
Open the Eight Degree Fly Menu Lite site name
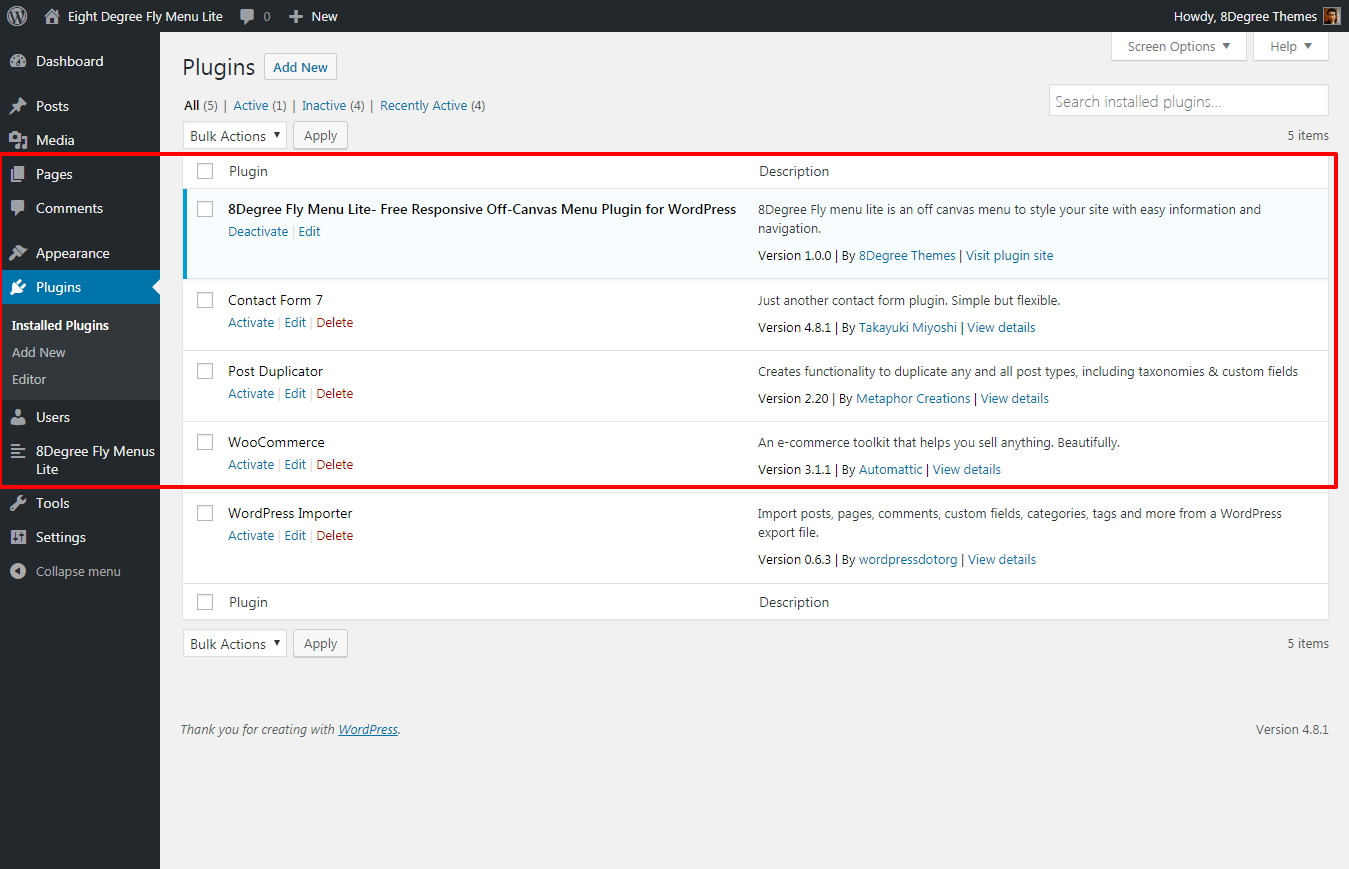tap(145, 16)
